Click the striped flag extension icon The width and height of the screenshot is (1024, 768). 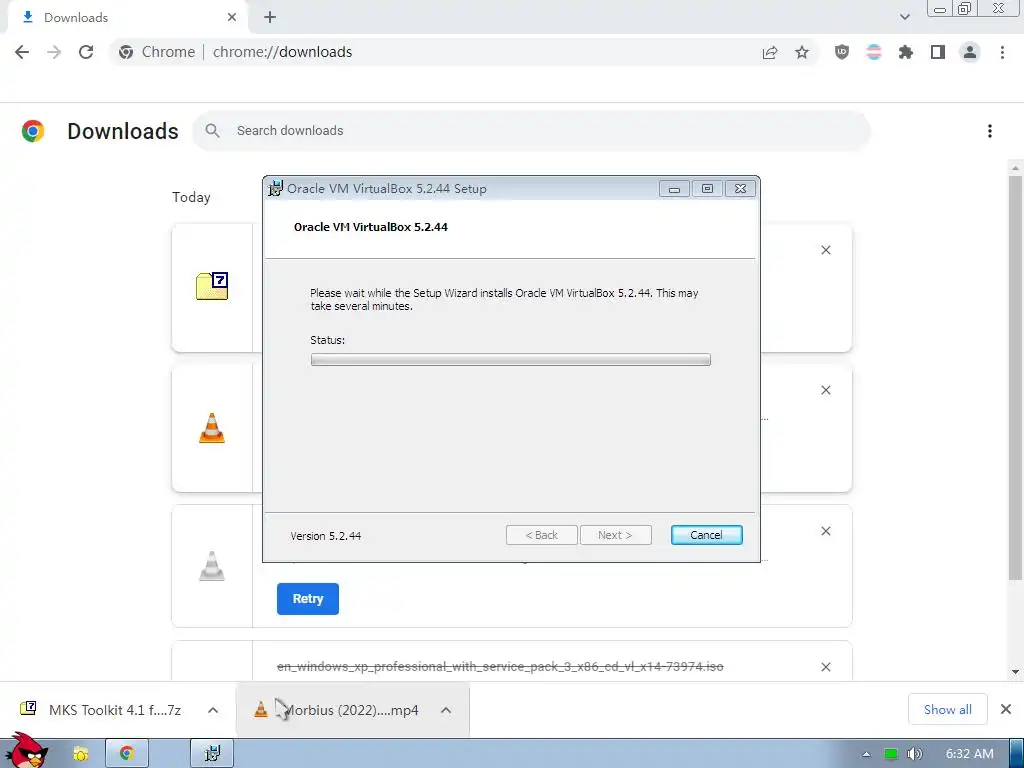(x=874, y=52)
